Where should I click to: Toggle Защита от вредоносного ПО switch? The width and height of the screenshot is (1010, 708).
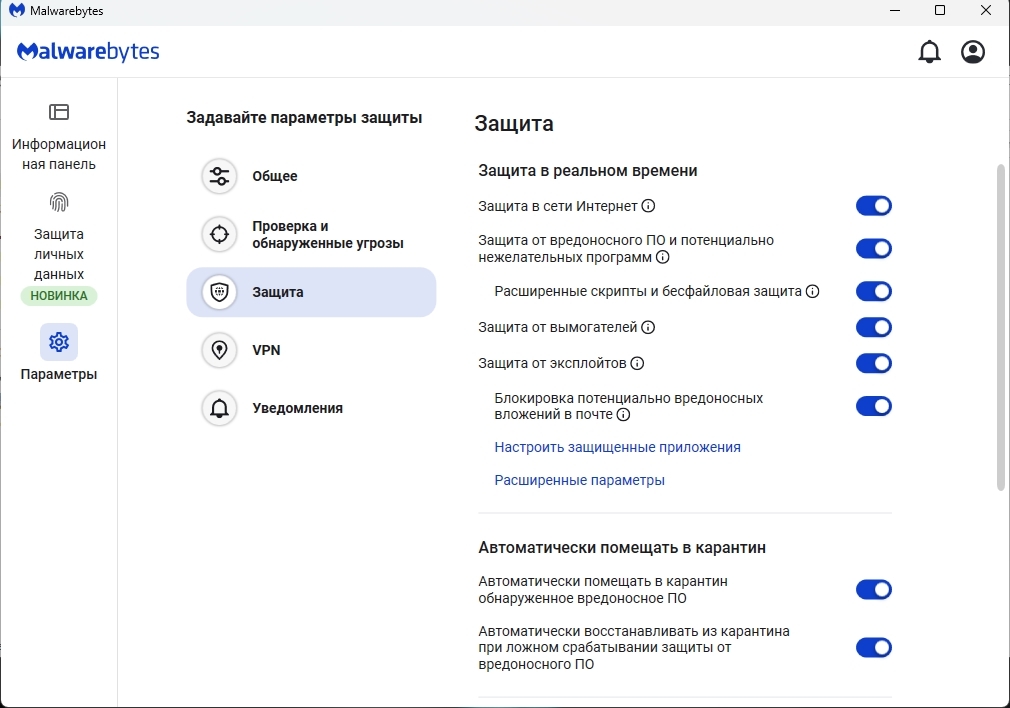point(873,249)
